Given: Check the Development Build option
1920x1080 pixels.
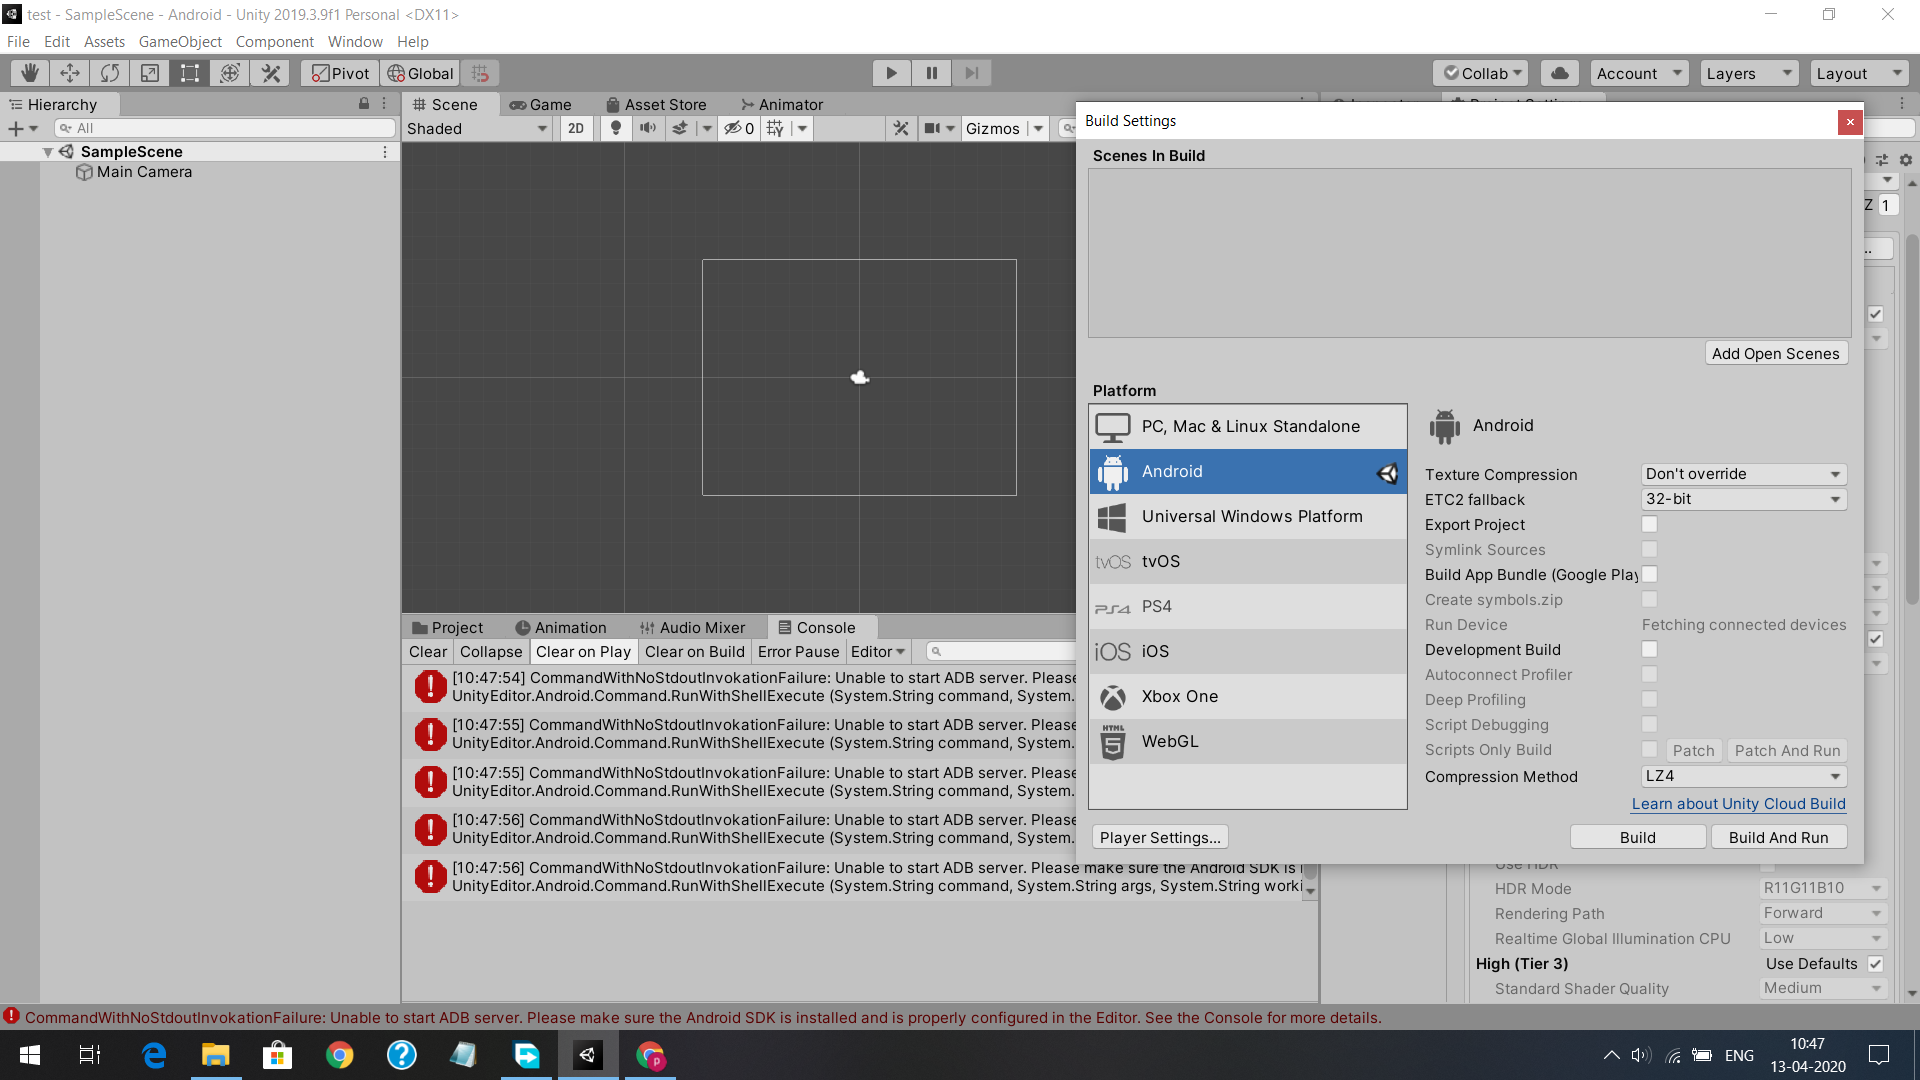Looking at the screenshot, I should pyautogui.click(x=1649, y=649).
